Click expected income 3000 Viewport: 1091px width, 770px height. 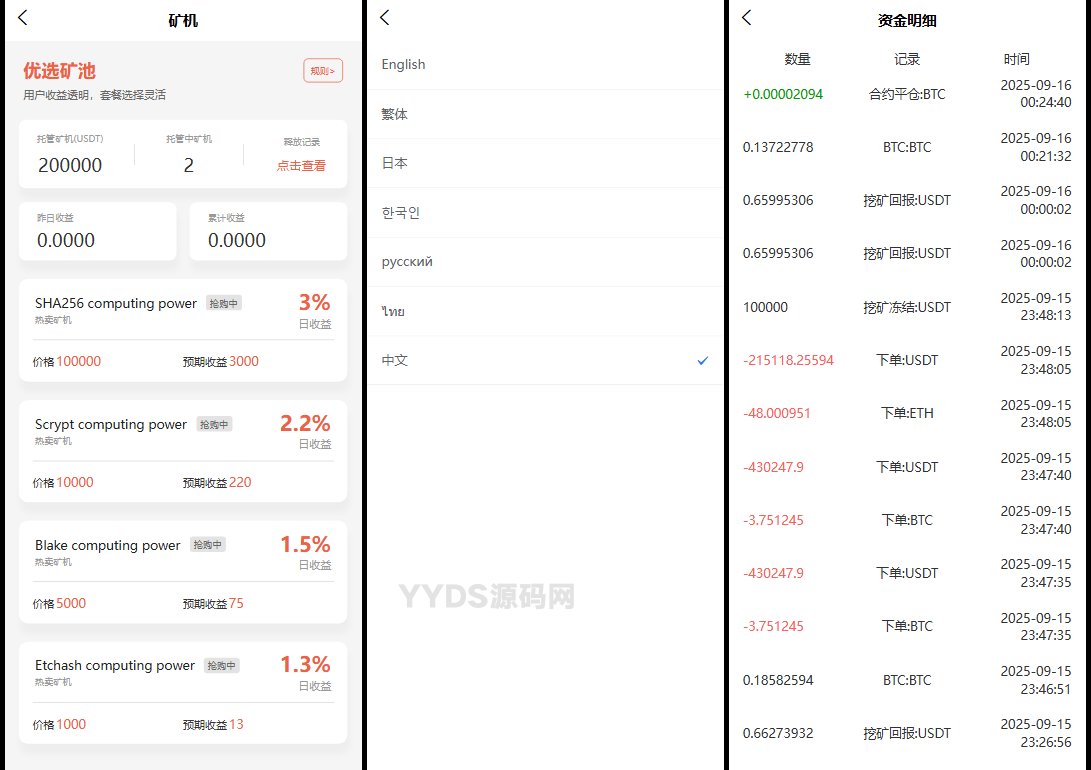[244, 362]
